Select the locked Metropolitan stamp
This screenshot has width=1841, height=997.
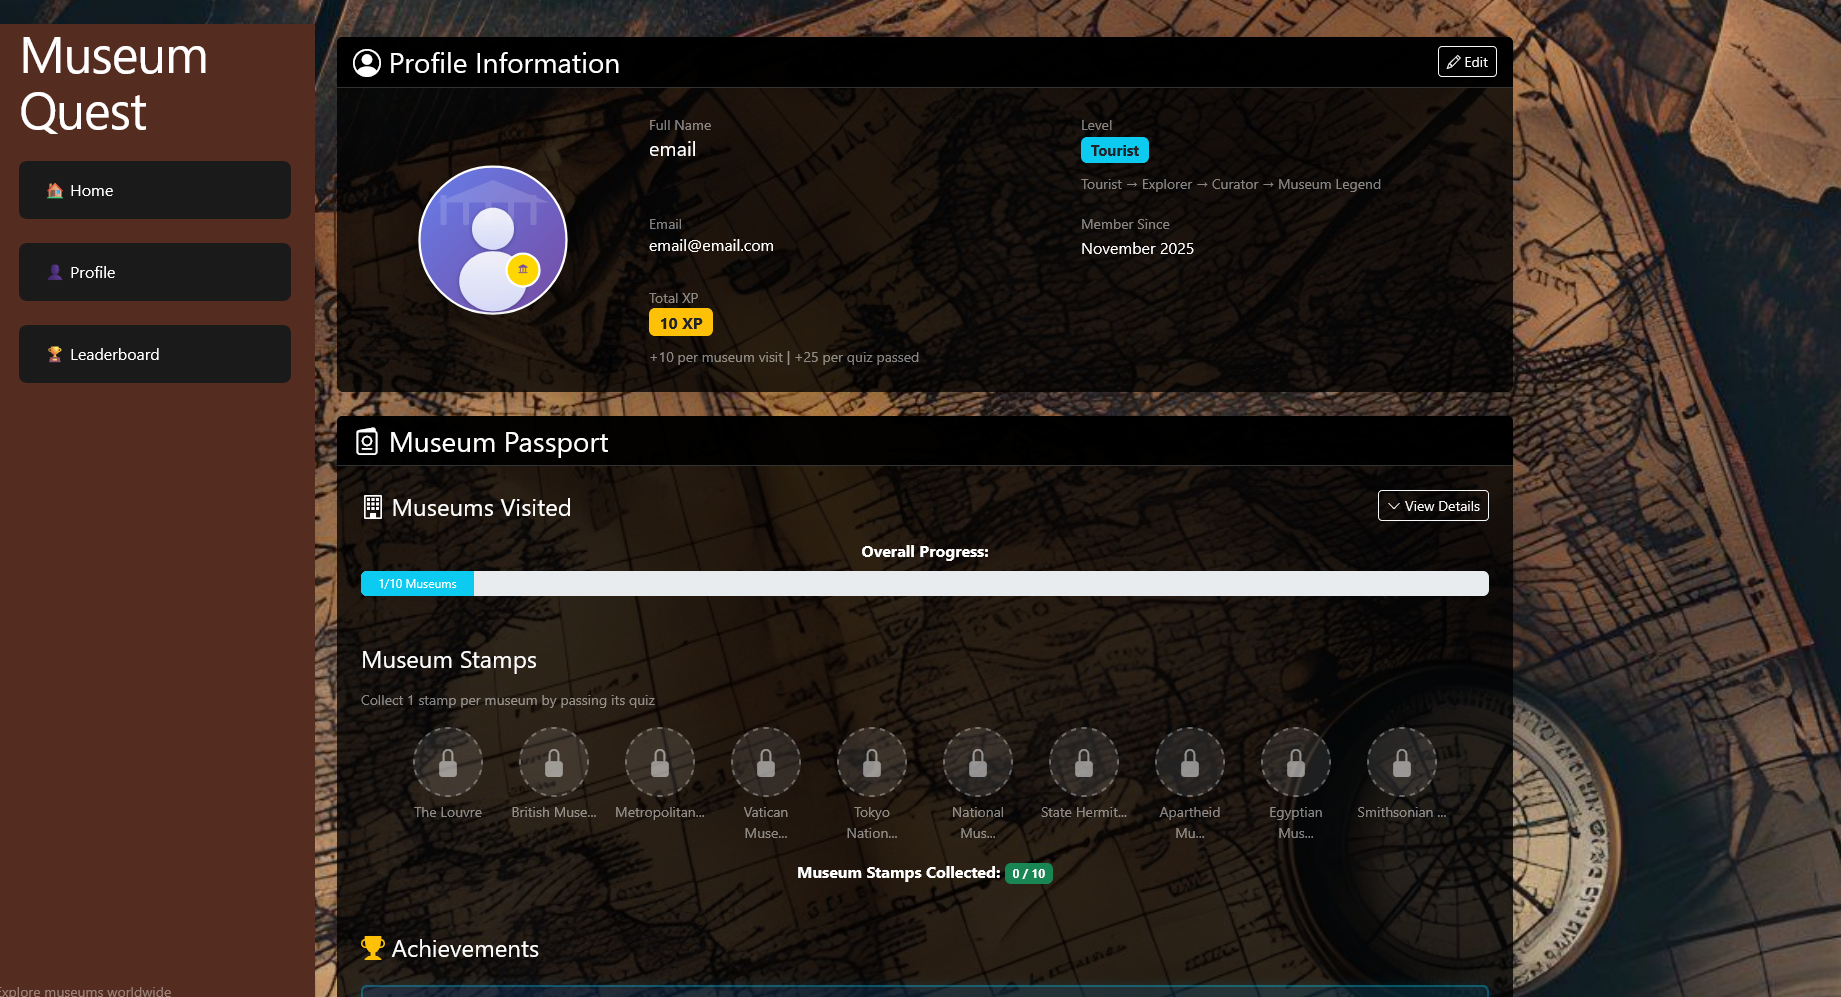click(x=660, y=762)
